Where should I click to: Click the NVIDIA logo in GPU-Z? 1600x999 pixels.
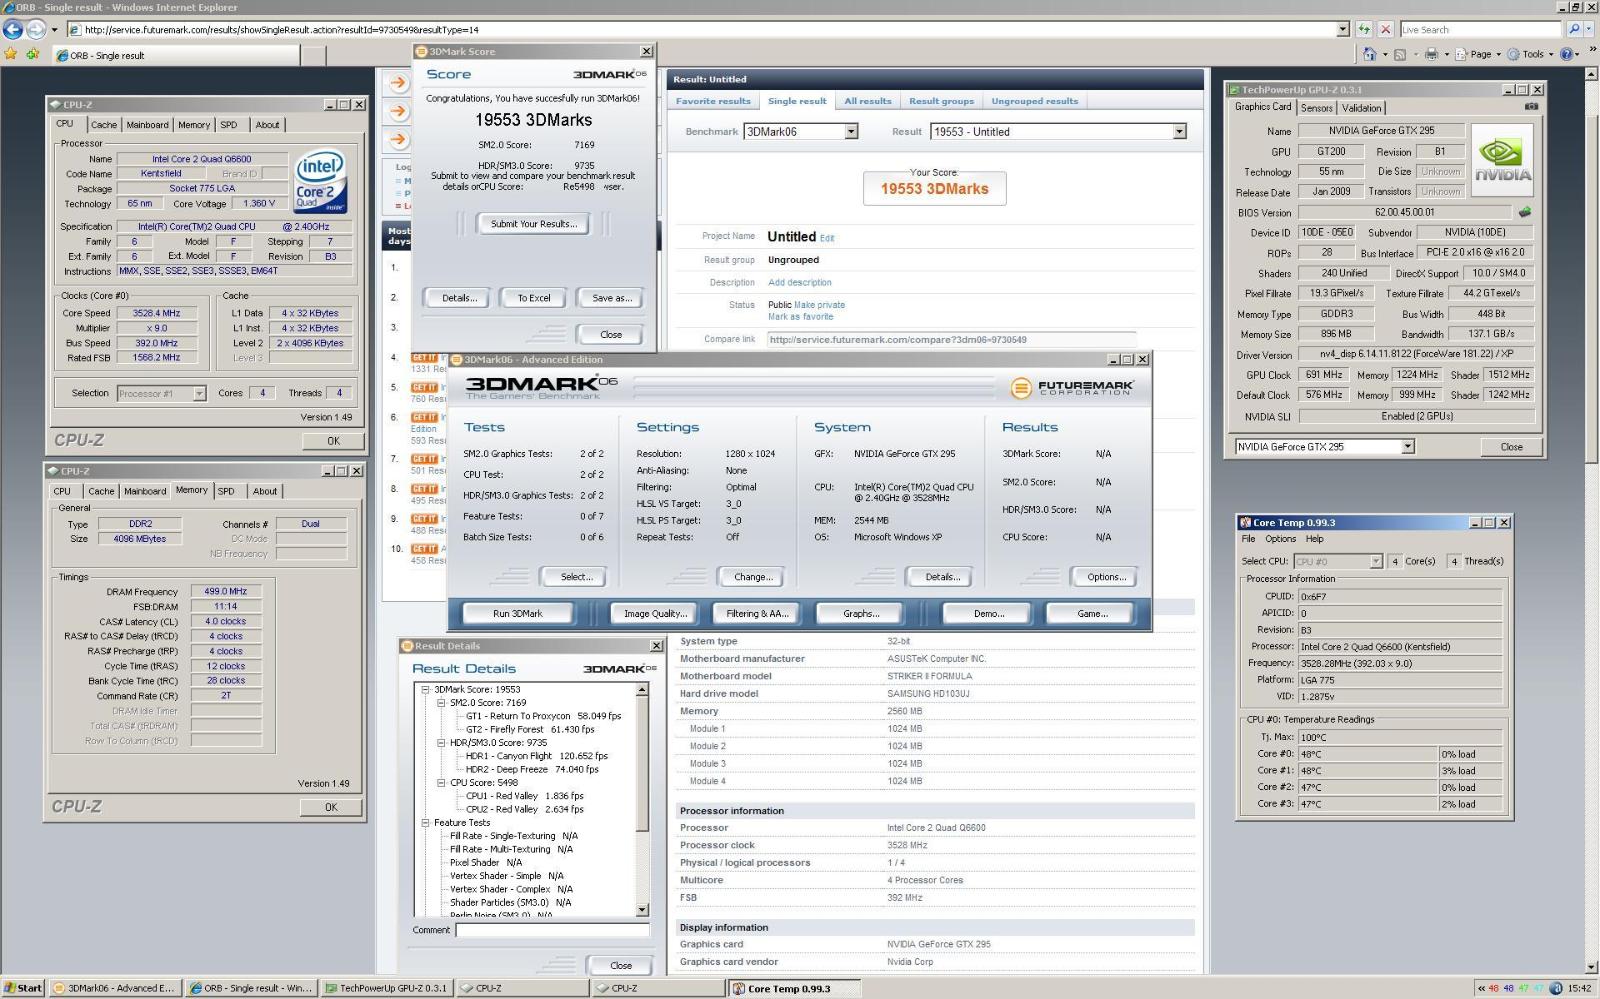coord(1502,159)
